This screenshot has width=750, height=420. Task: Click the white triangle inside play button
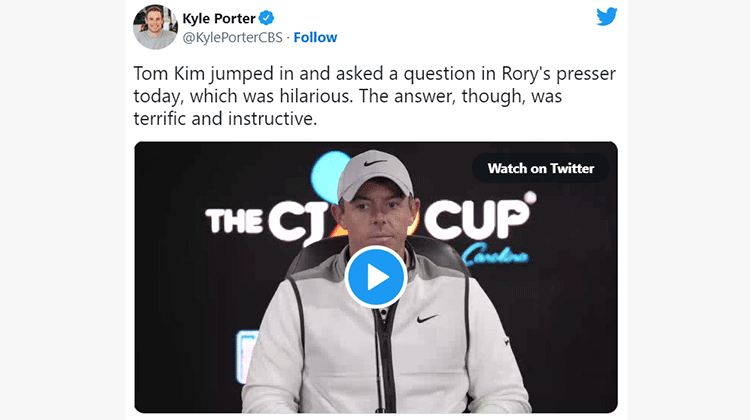pyautogui.click(x=377, y=277)
